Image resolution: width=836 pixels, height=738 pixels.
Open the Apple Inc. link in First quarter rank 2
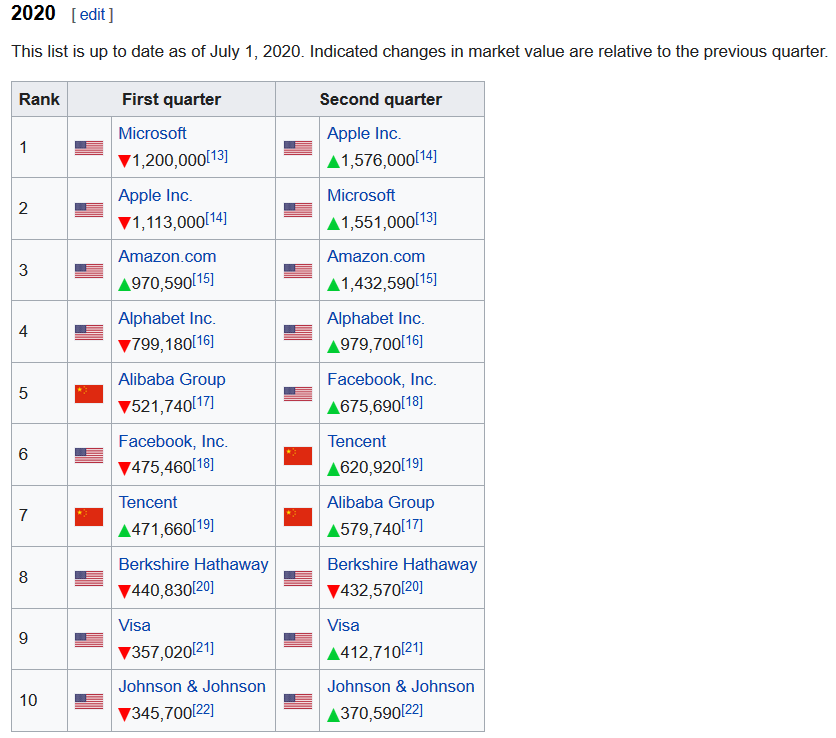coord(155,195)
